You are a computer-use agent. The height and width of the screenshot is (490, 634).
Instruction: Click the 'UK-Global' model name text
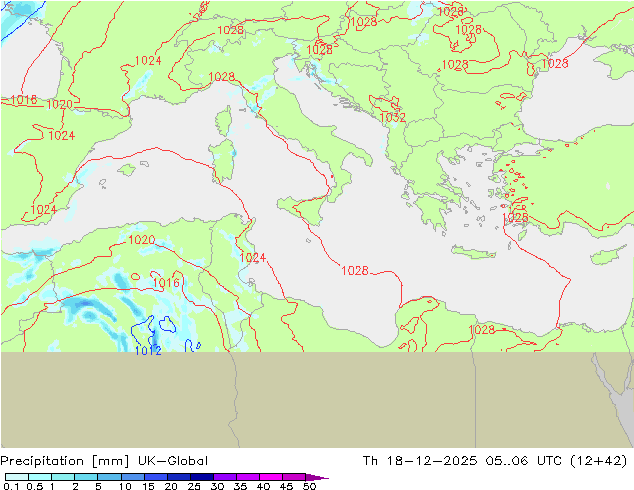(173, 461)
